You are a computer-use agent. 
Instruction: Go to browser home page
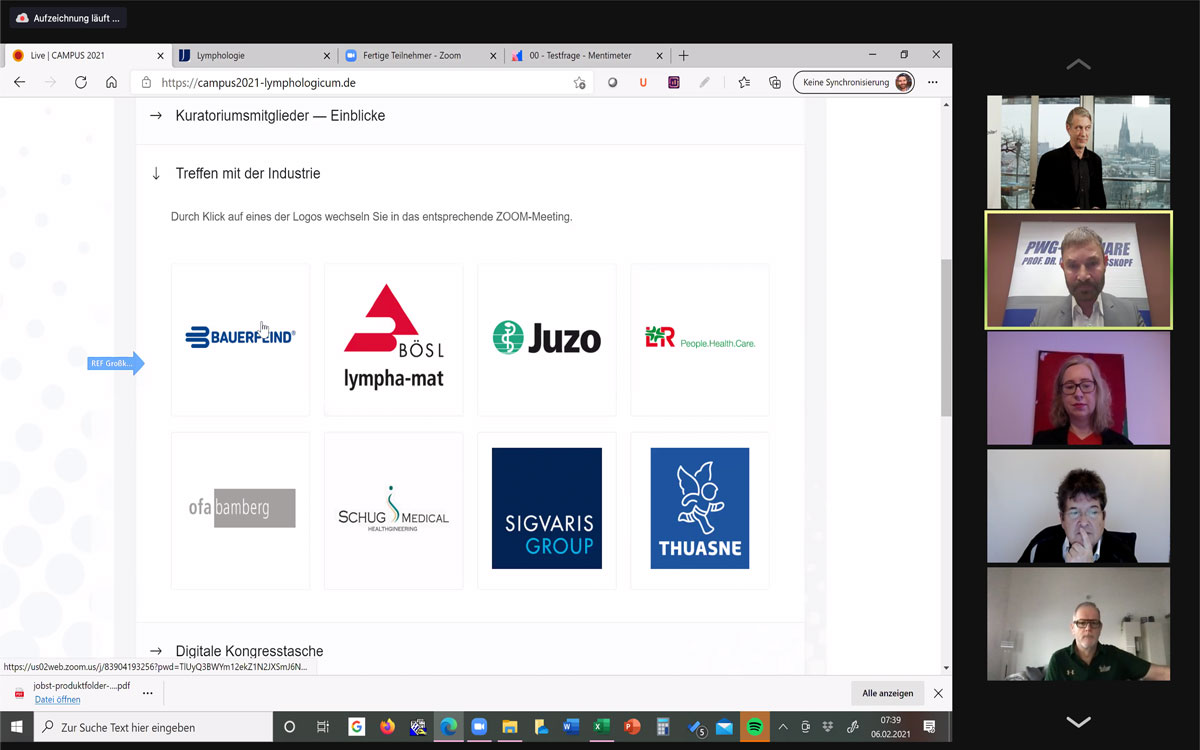(x=111, y=82)
